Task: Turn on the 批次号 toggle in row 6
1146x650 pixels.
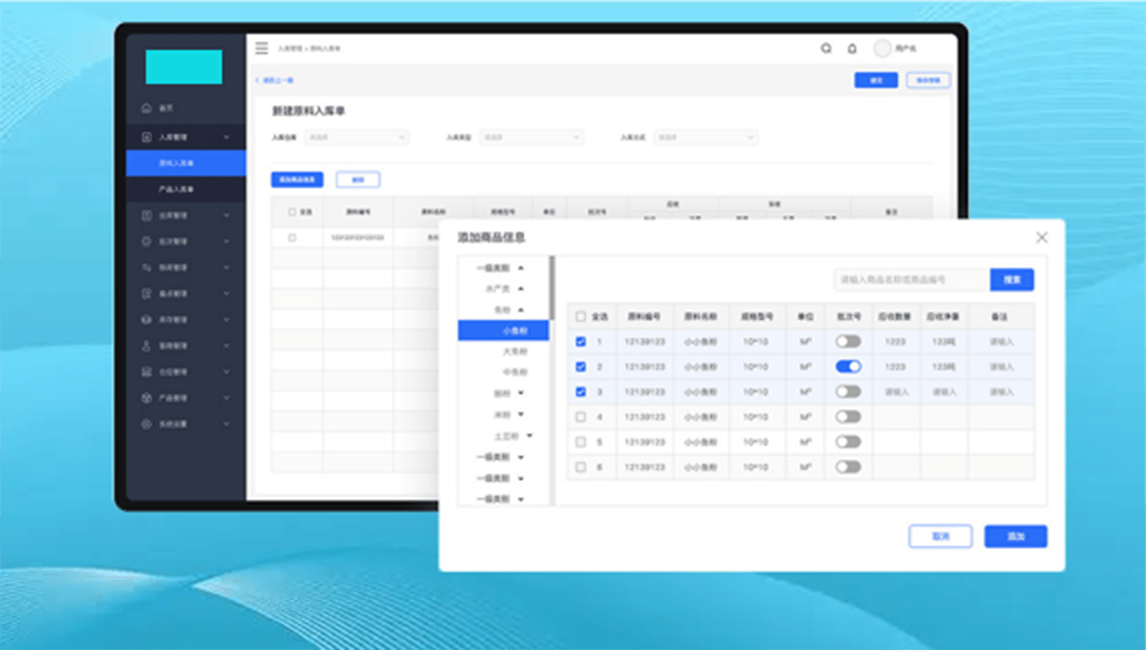Action: point(848,466)
